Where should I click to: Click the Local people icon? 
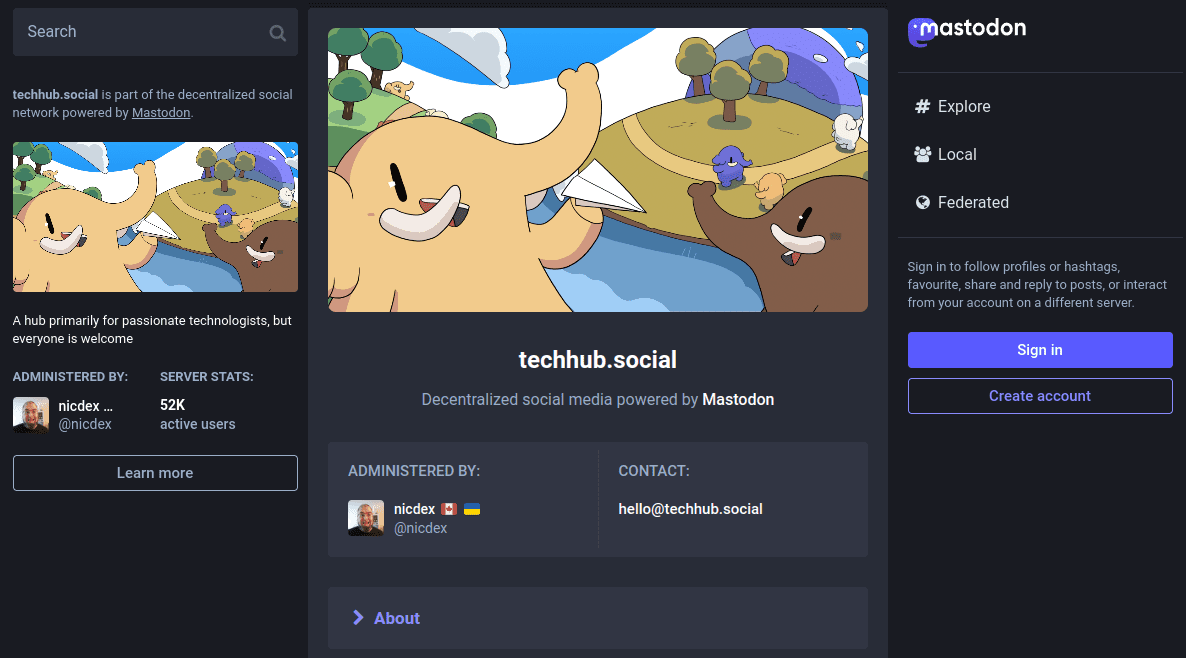(922, 154)
